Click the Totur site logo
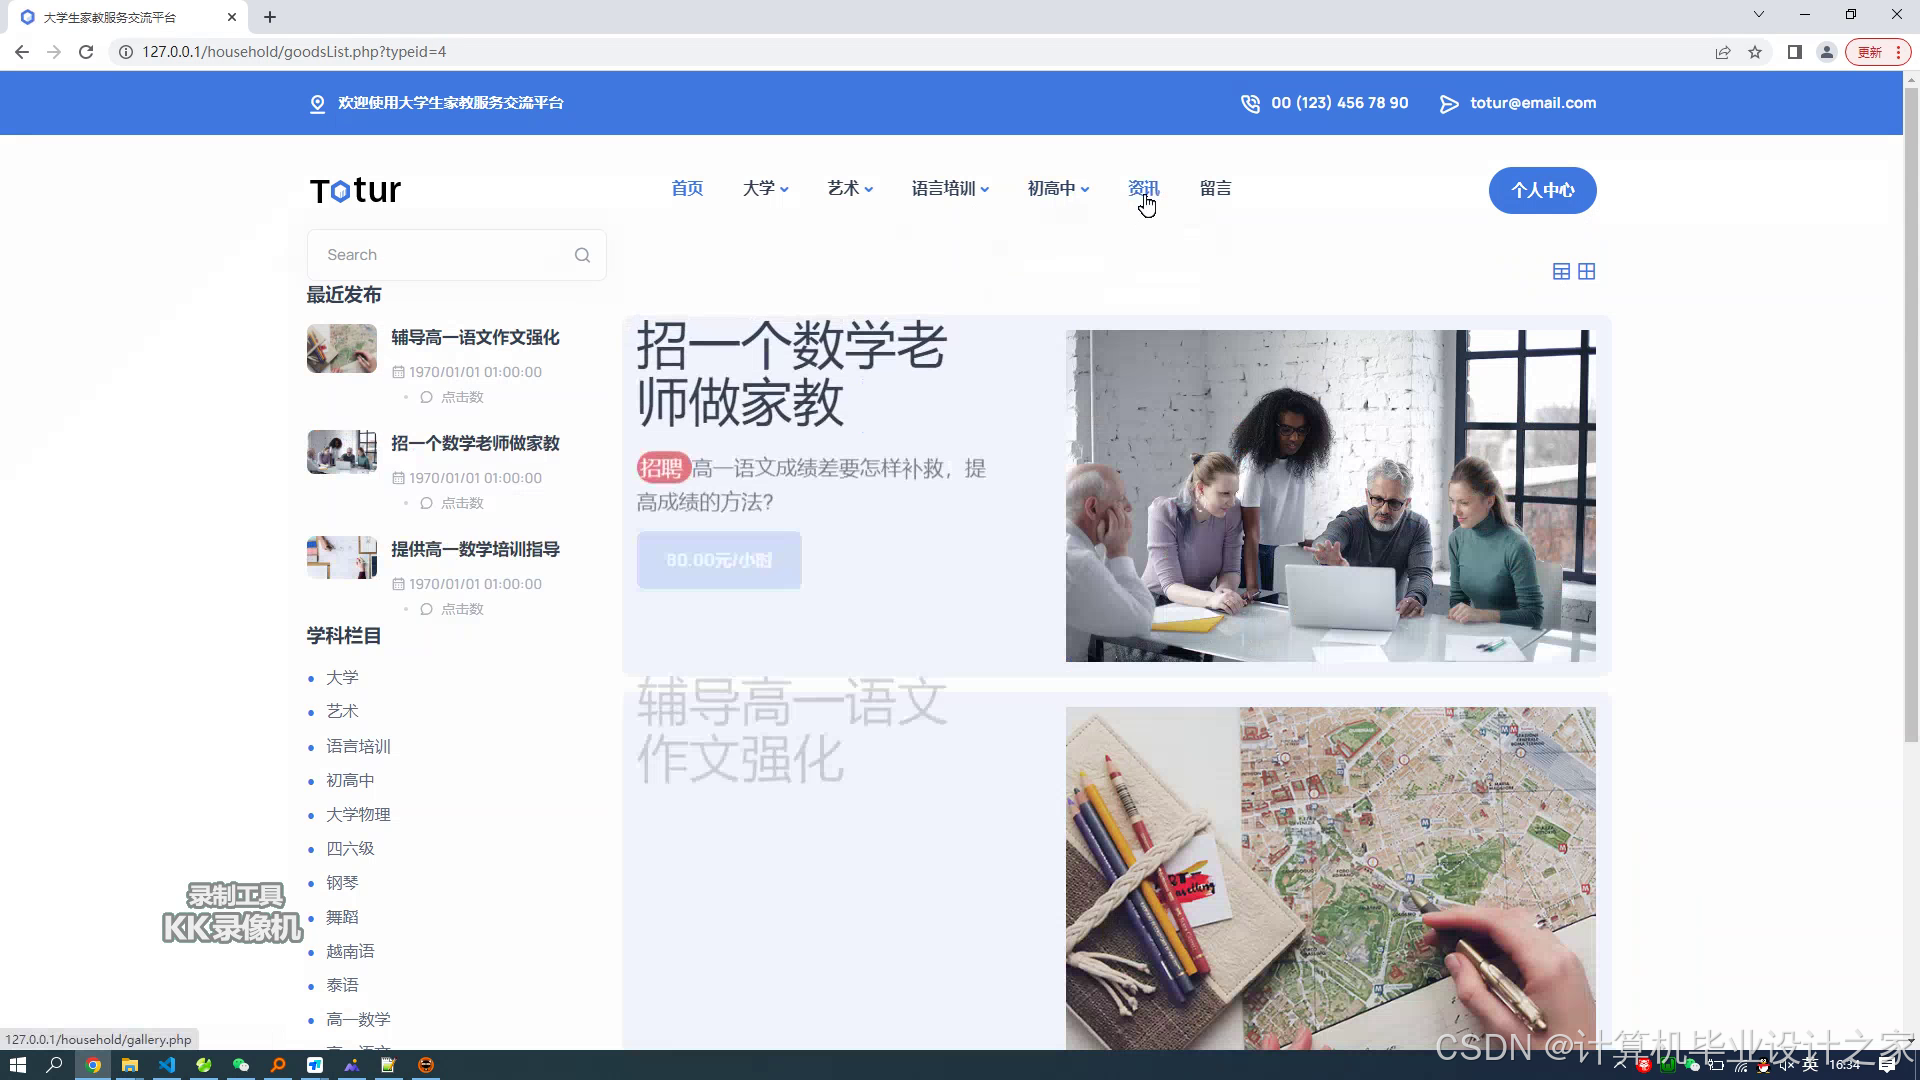Image resolution: width=1920 pixels, height=1080 pixels. point(355,190)
